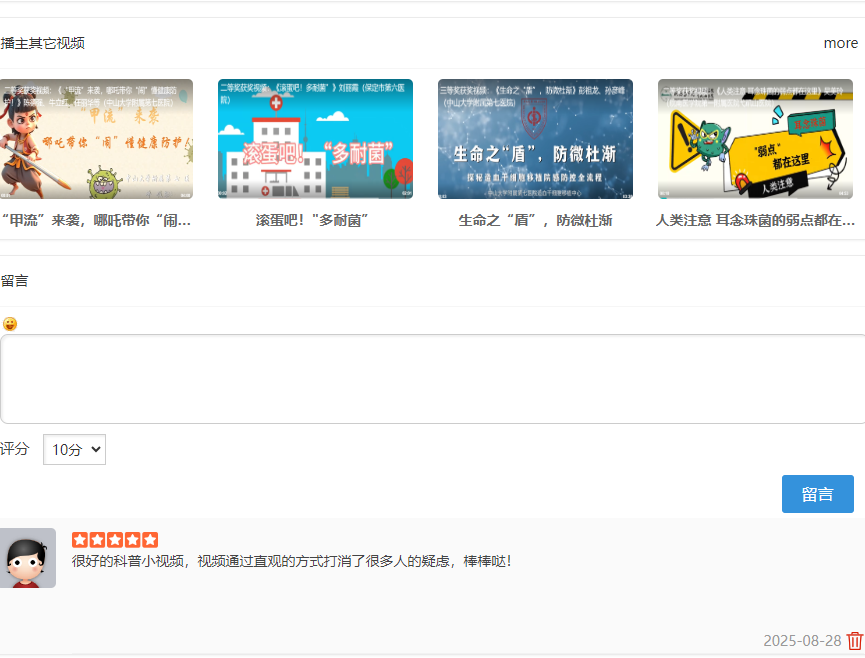Click the title link "滚蛋吧！'多耐菌'"
This screenshot has width=865, height=658.
313,221
